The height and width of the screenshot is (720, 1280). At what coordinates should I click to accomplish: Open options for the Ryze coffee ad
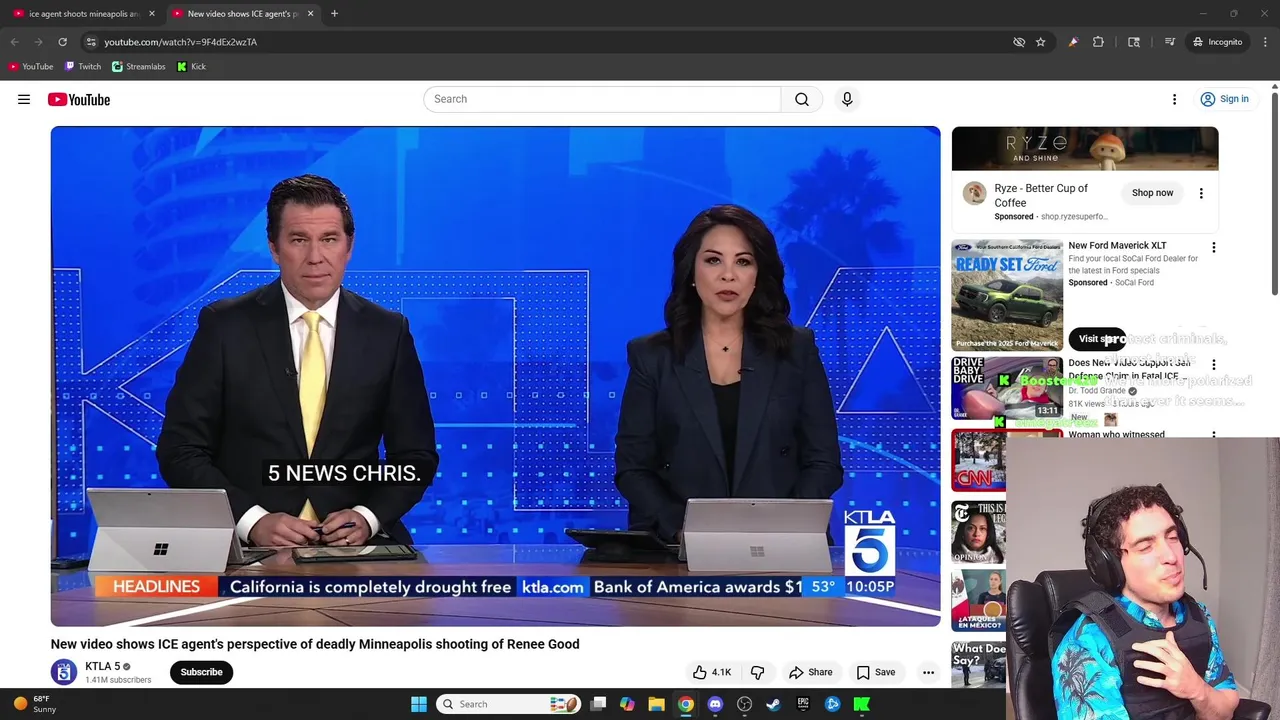click(1201, 193)
